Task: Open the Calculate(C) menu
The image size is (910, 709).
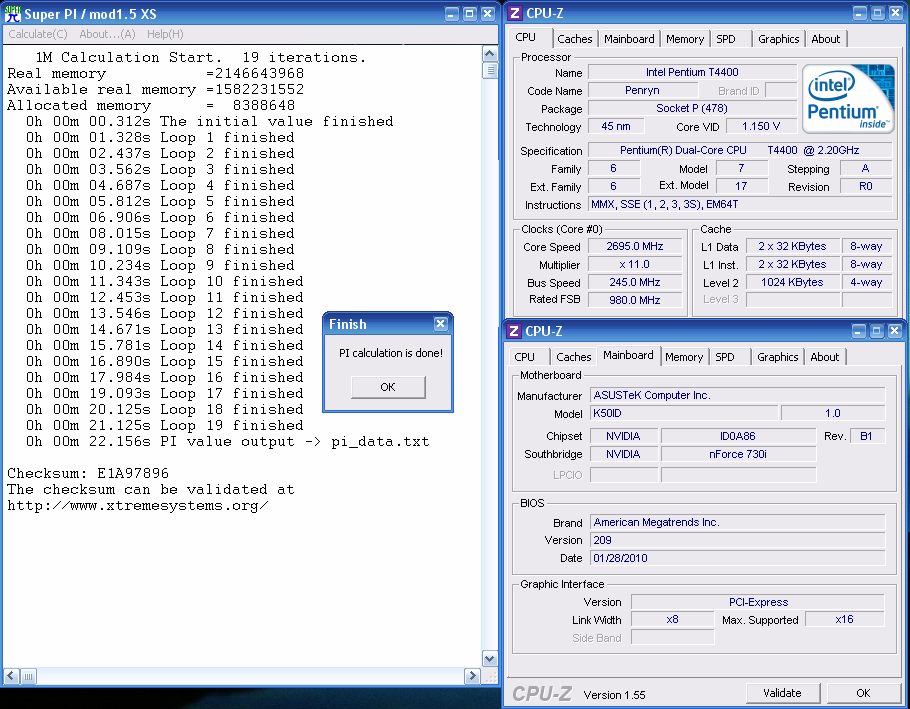Action: click(x=38, y=34)
